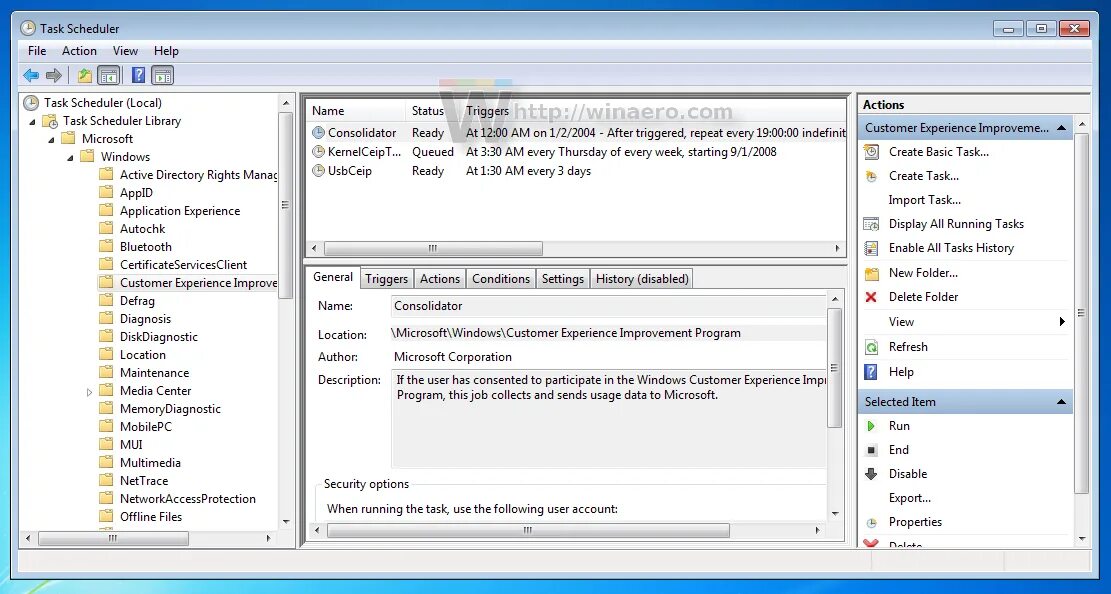1111x594 pixels.
Task: Click the Name column header
Action: pos(328,111)
